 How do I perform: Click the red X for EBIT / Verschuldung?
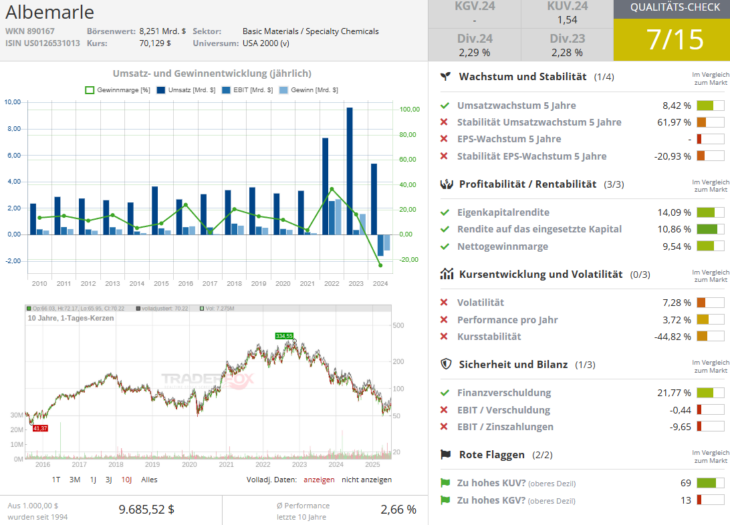click(444, 410)
